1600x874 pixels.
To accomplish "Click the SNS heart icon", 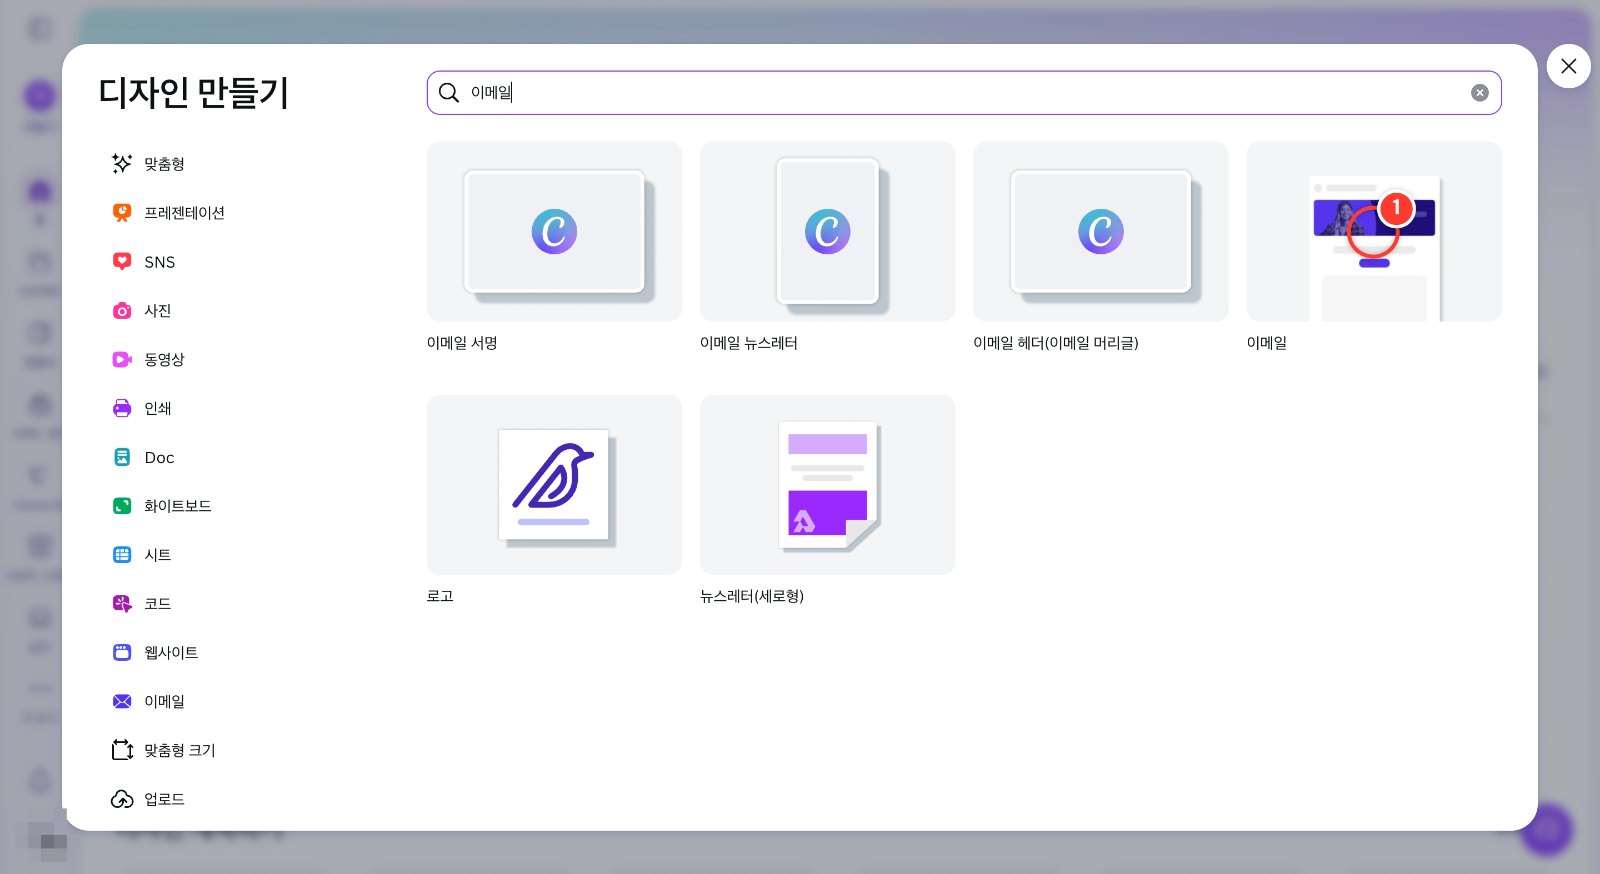I will (122, 261).
